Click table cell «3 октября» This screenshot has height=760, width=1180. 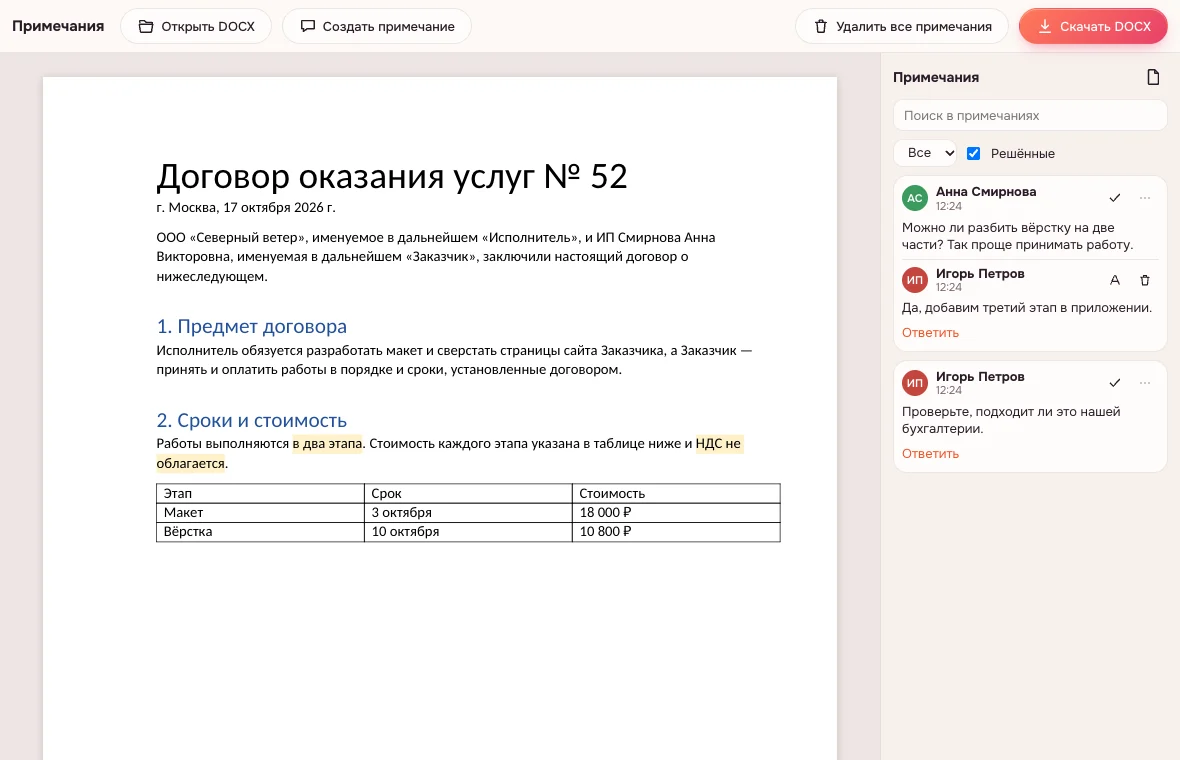tap(468, 512)
